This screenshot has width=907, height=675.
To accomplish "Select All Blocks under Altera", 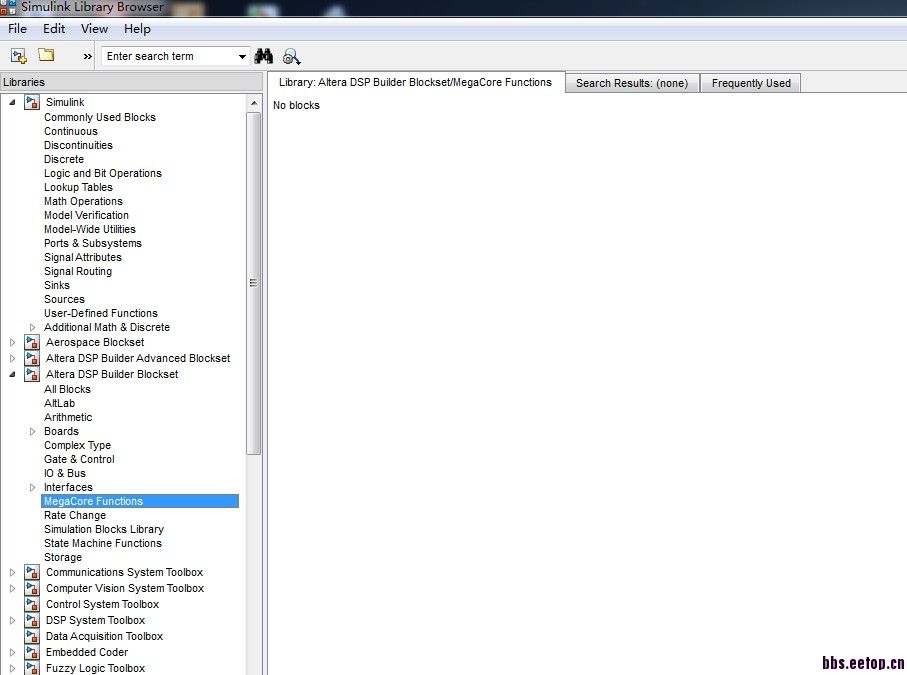I will 67,389.
